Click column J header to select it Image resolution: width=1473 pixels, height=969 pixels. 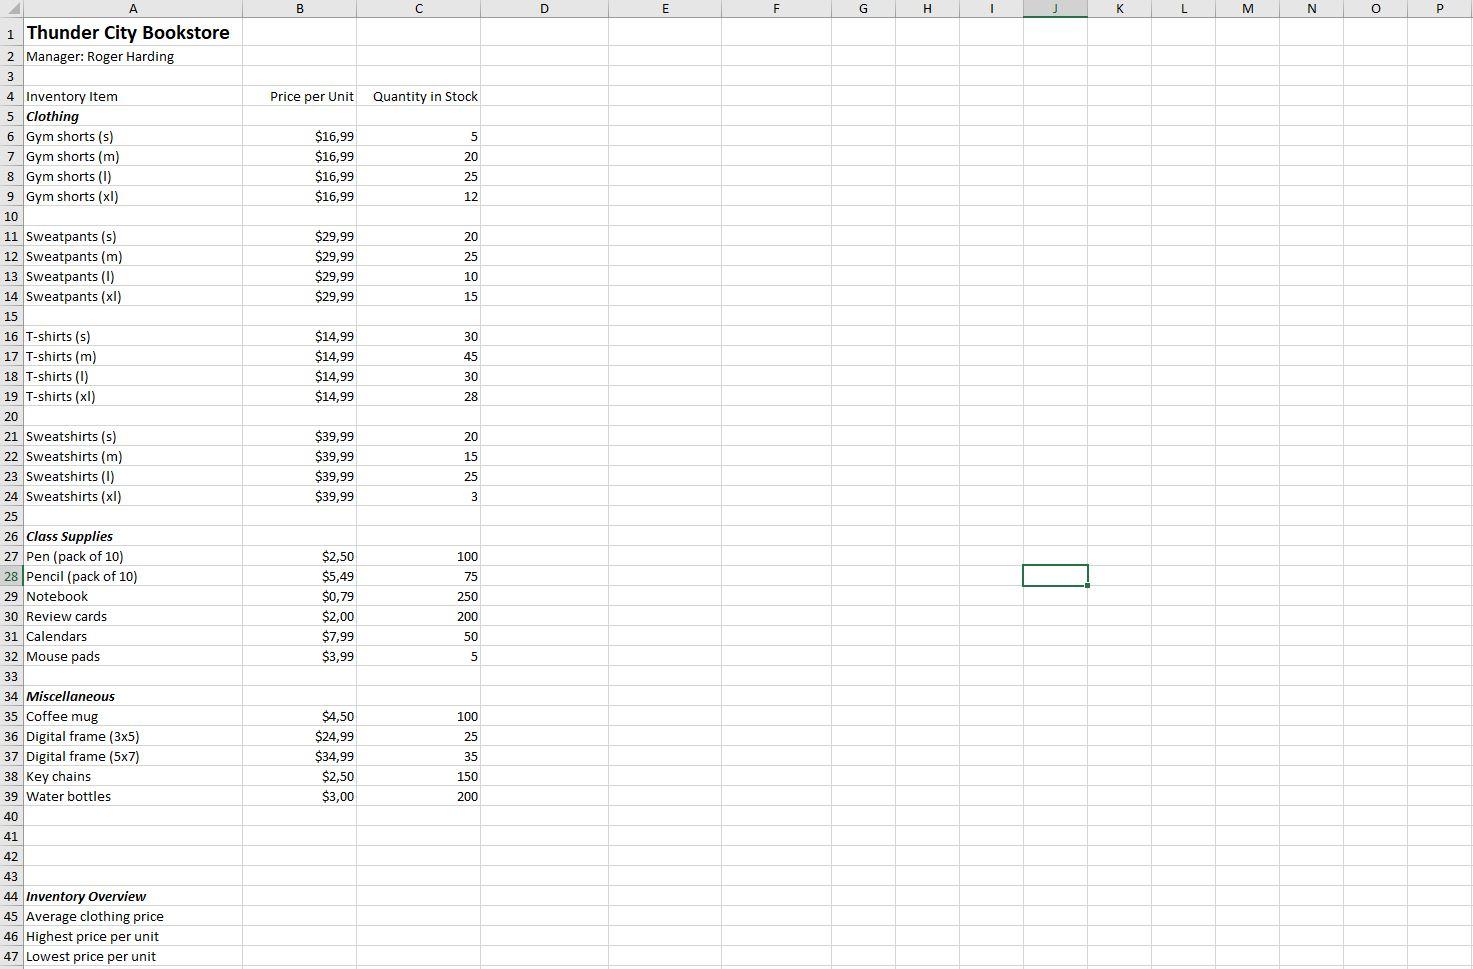(1054, 9)
